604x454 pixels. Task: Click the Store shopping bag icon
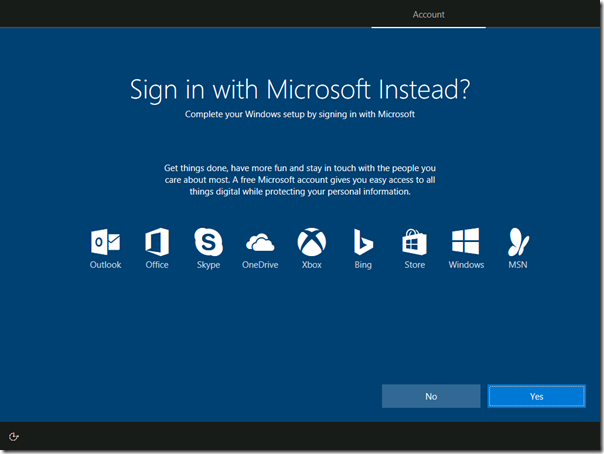click(414, 242)
